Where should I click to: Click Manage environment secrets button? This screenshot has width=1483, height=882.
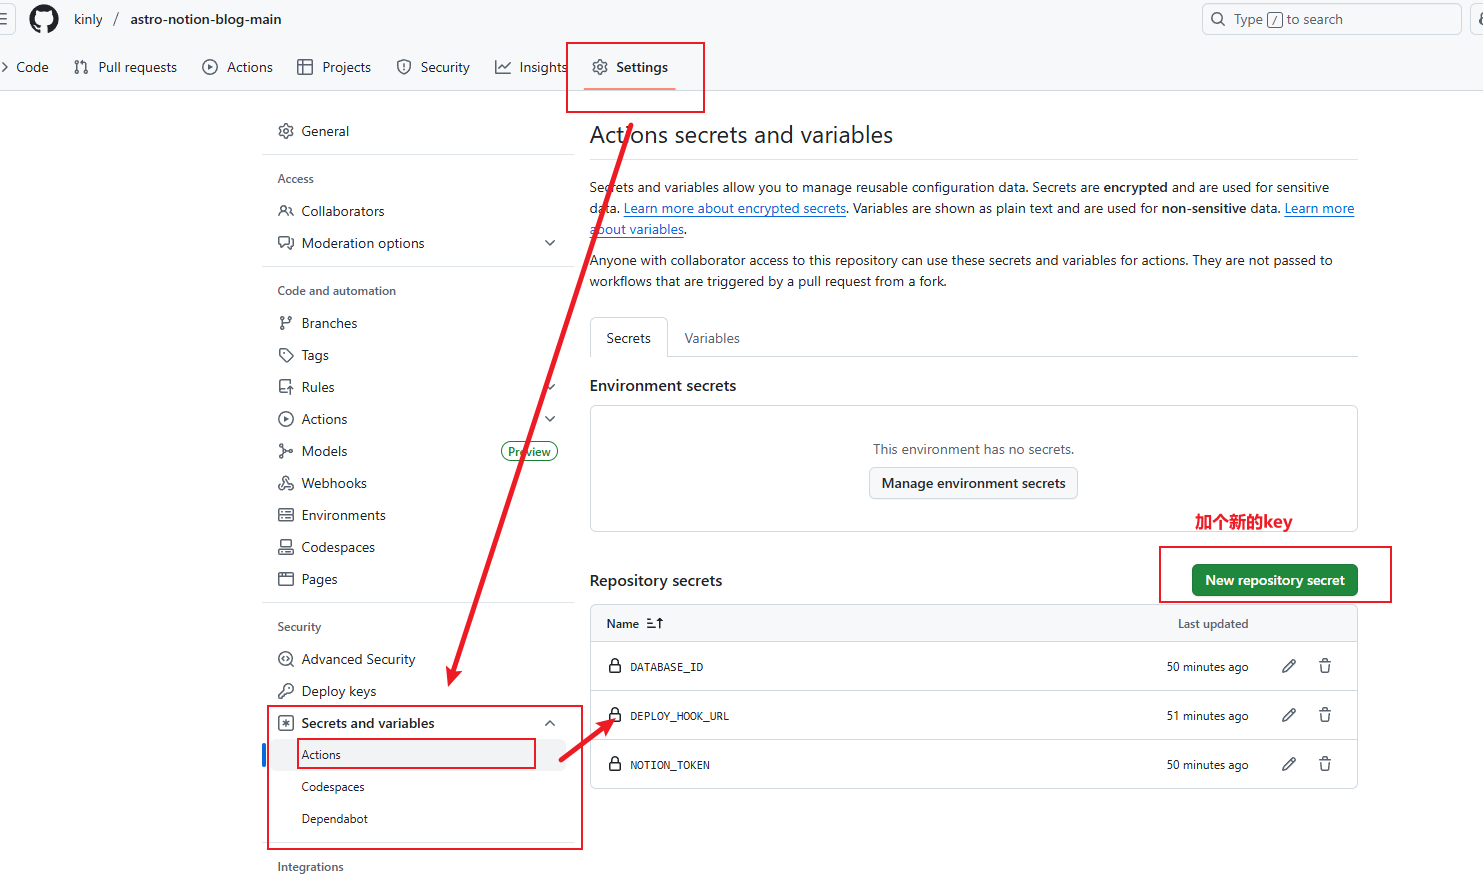(x=973, y=483)
